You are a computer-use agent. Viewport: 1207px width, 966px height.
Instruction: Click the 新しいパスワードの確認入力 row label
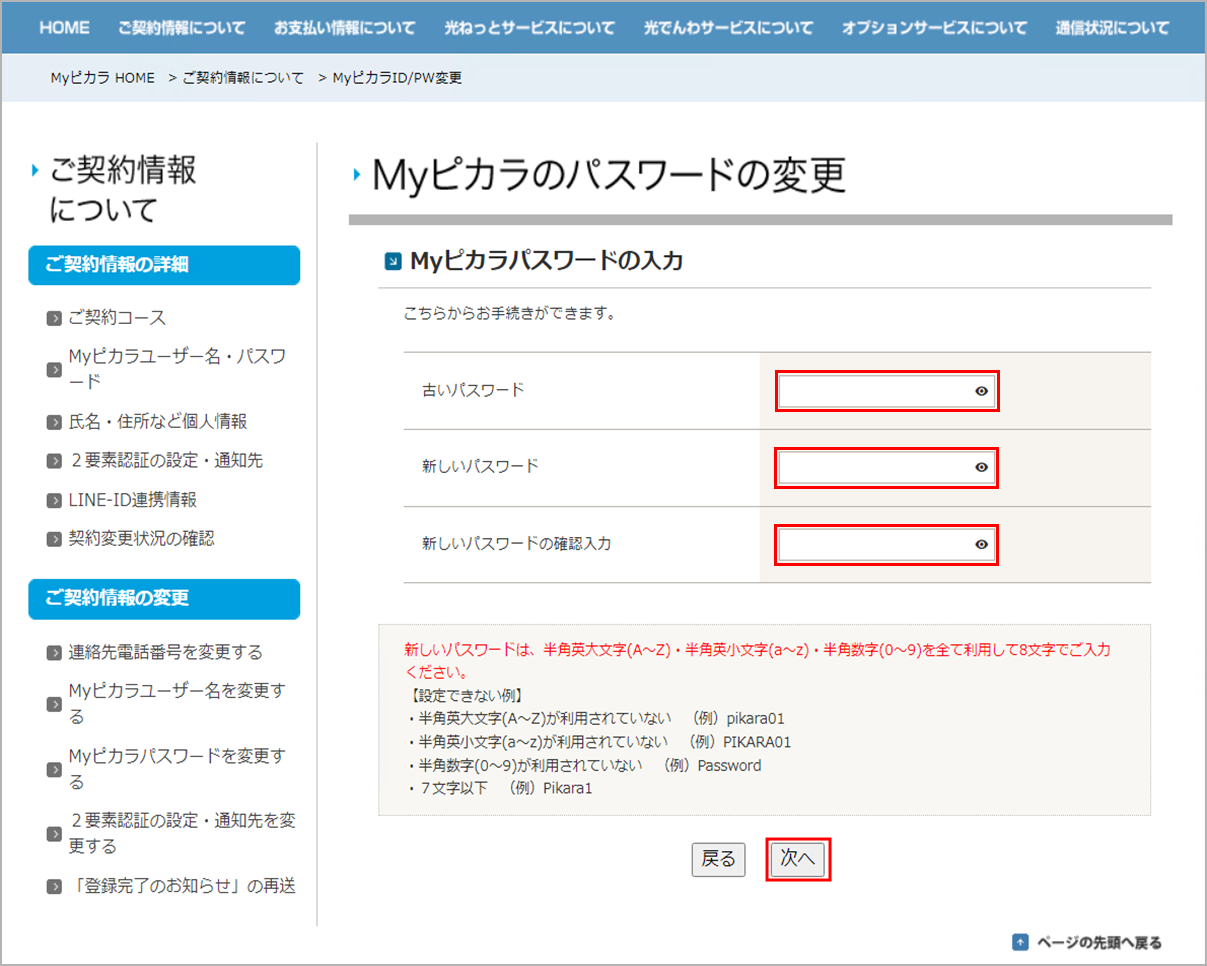click(516, 544)
